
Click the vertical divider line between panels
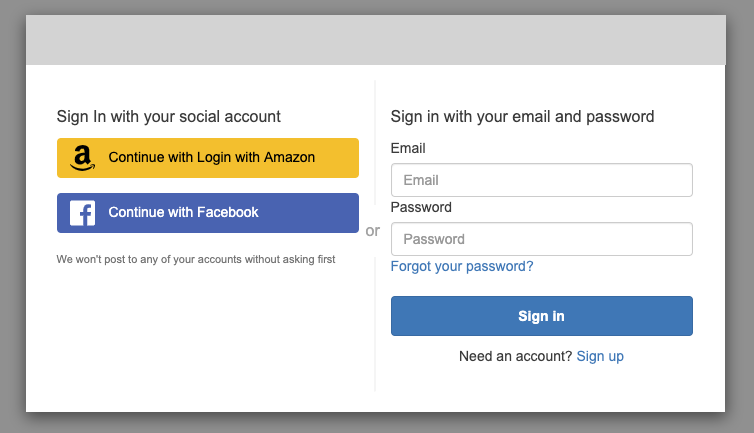pos(375,144)
